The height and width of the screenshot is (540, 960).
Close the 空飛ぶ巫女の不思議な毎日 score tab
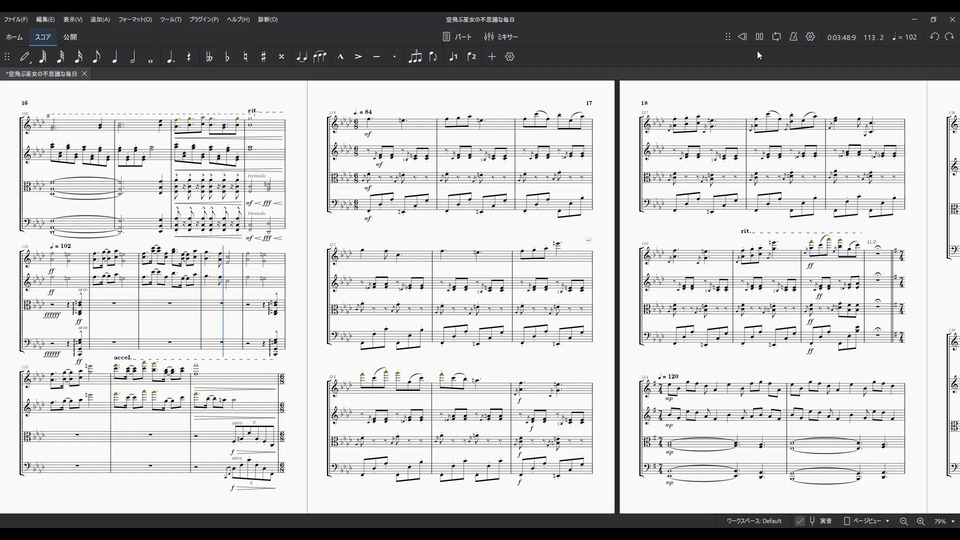point(84,73)
